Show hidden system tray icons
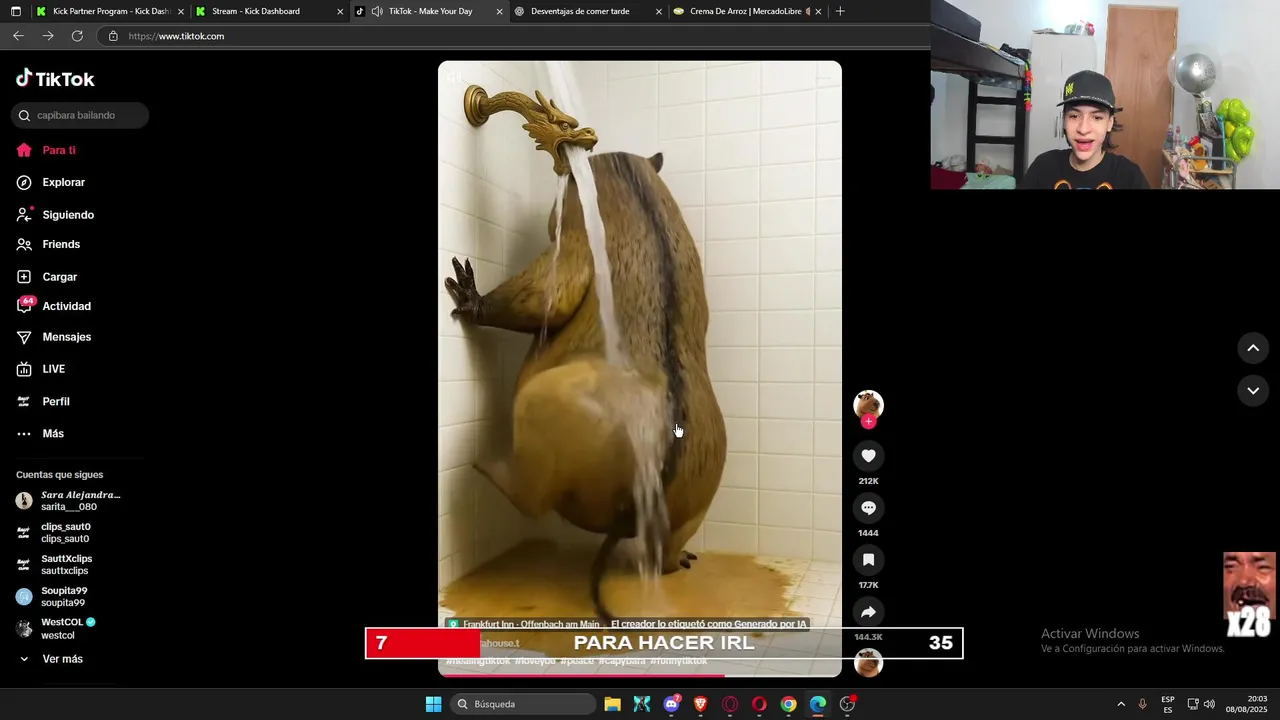 (x=1121, y=704)
